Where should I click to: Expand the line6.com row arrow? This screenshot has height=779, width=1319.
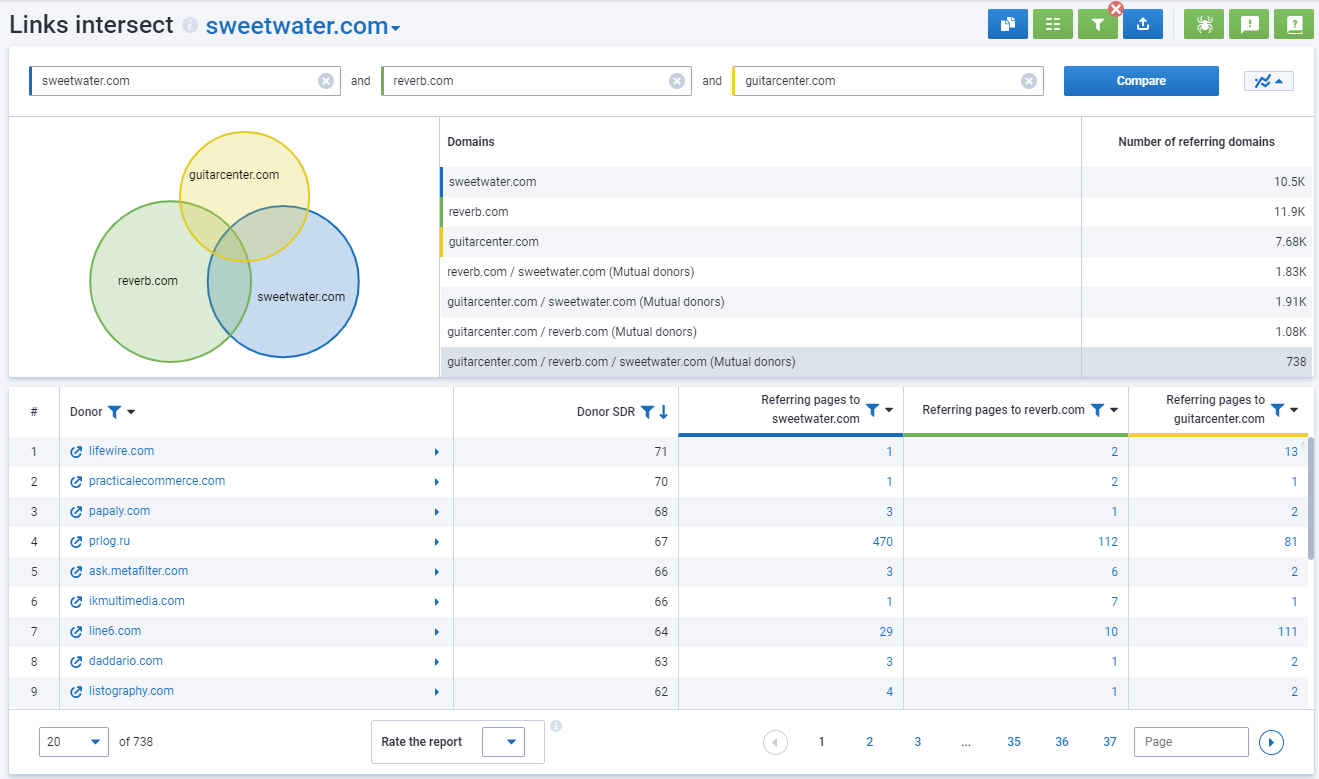[x=437, y=632]
